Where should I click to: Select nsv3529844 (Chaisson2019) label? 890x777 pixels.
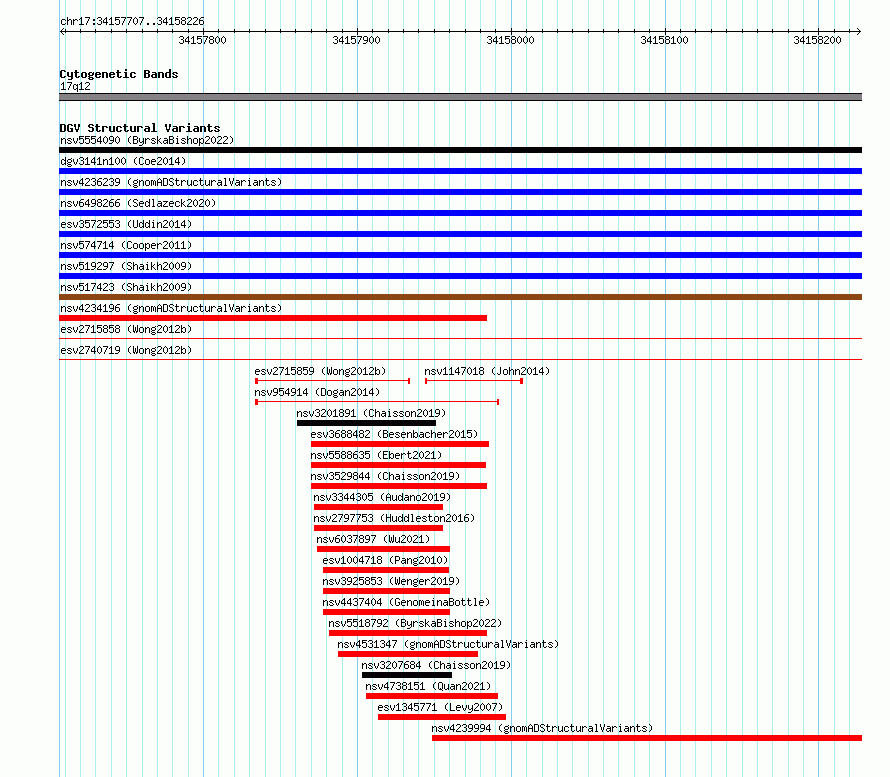coord(385,476)
